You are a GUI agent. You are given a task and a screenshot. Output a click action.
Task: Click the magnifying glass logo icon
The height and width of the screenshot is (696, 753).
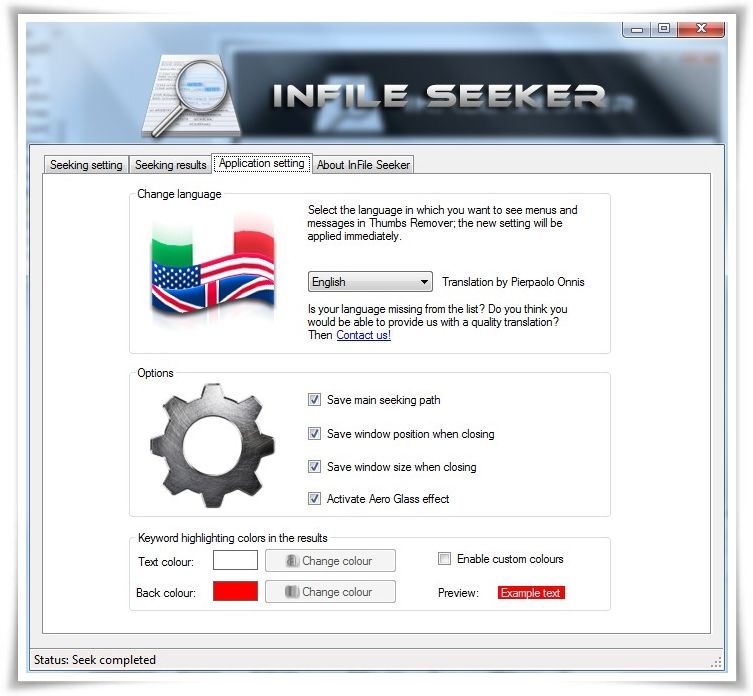191,96
